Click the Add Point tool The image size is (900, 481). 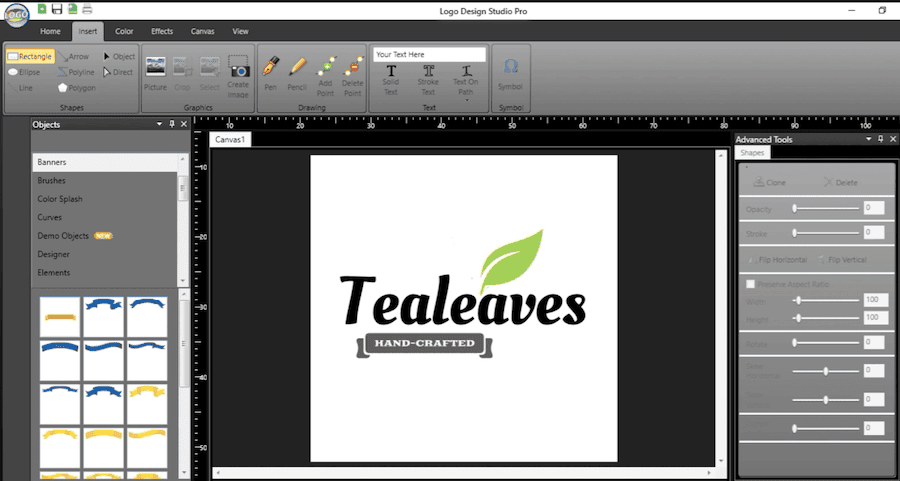tap(325, 74)
